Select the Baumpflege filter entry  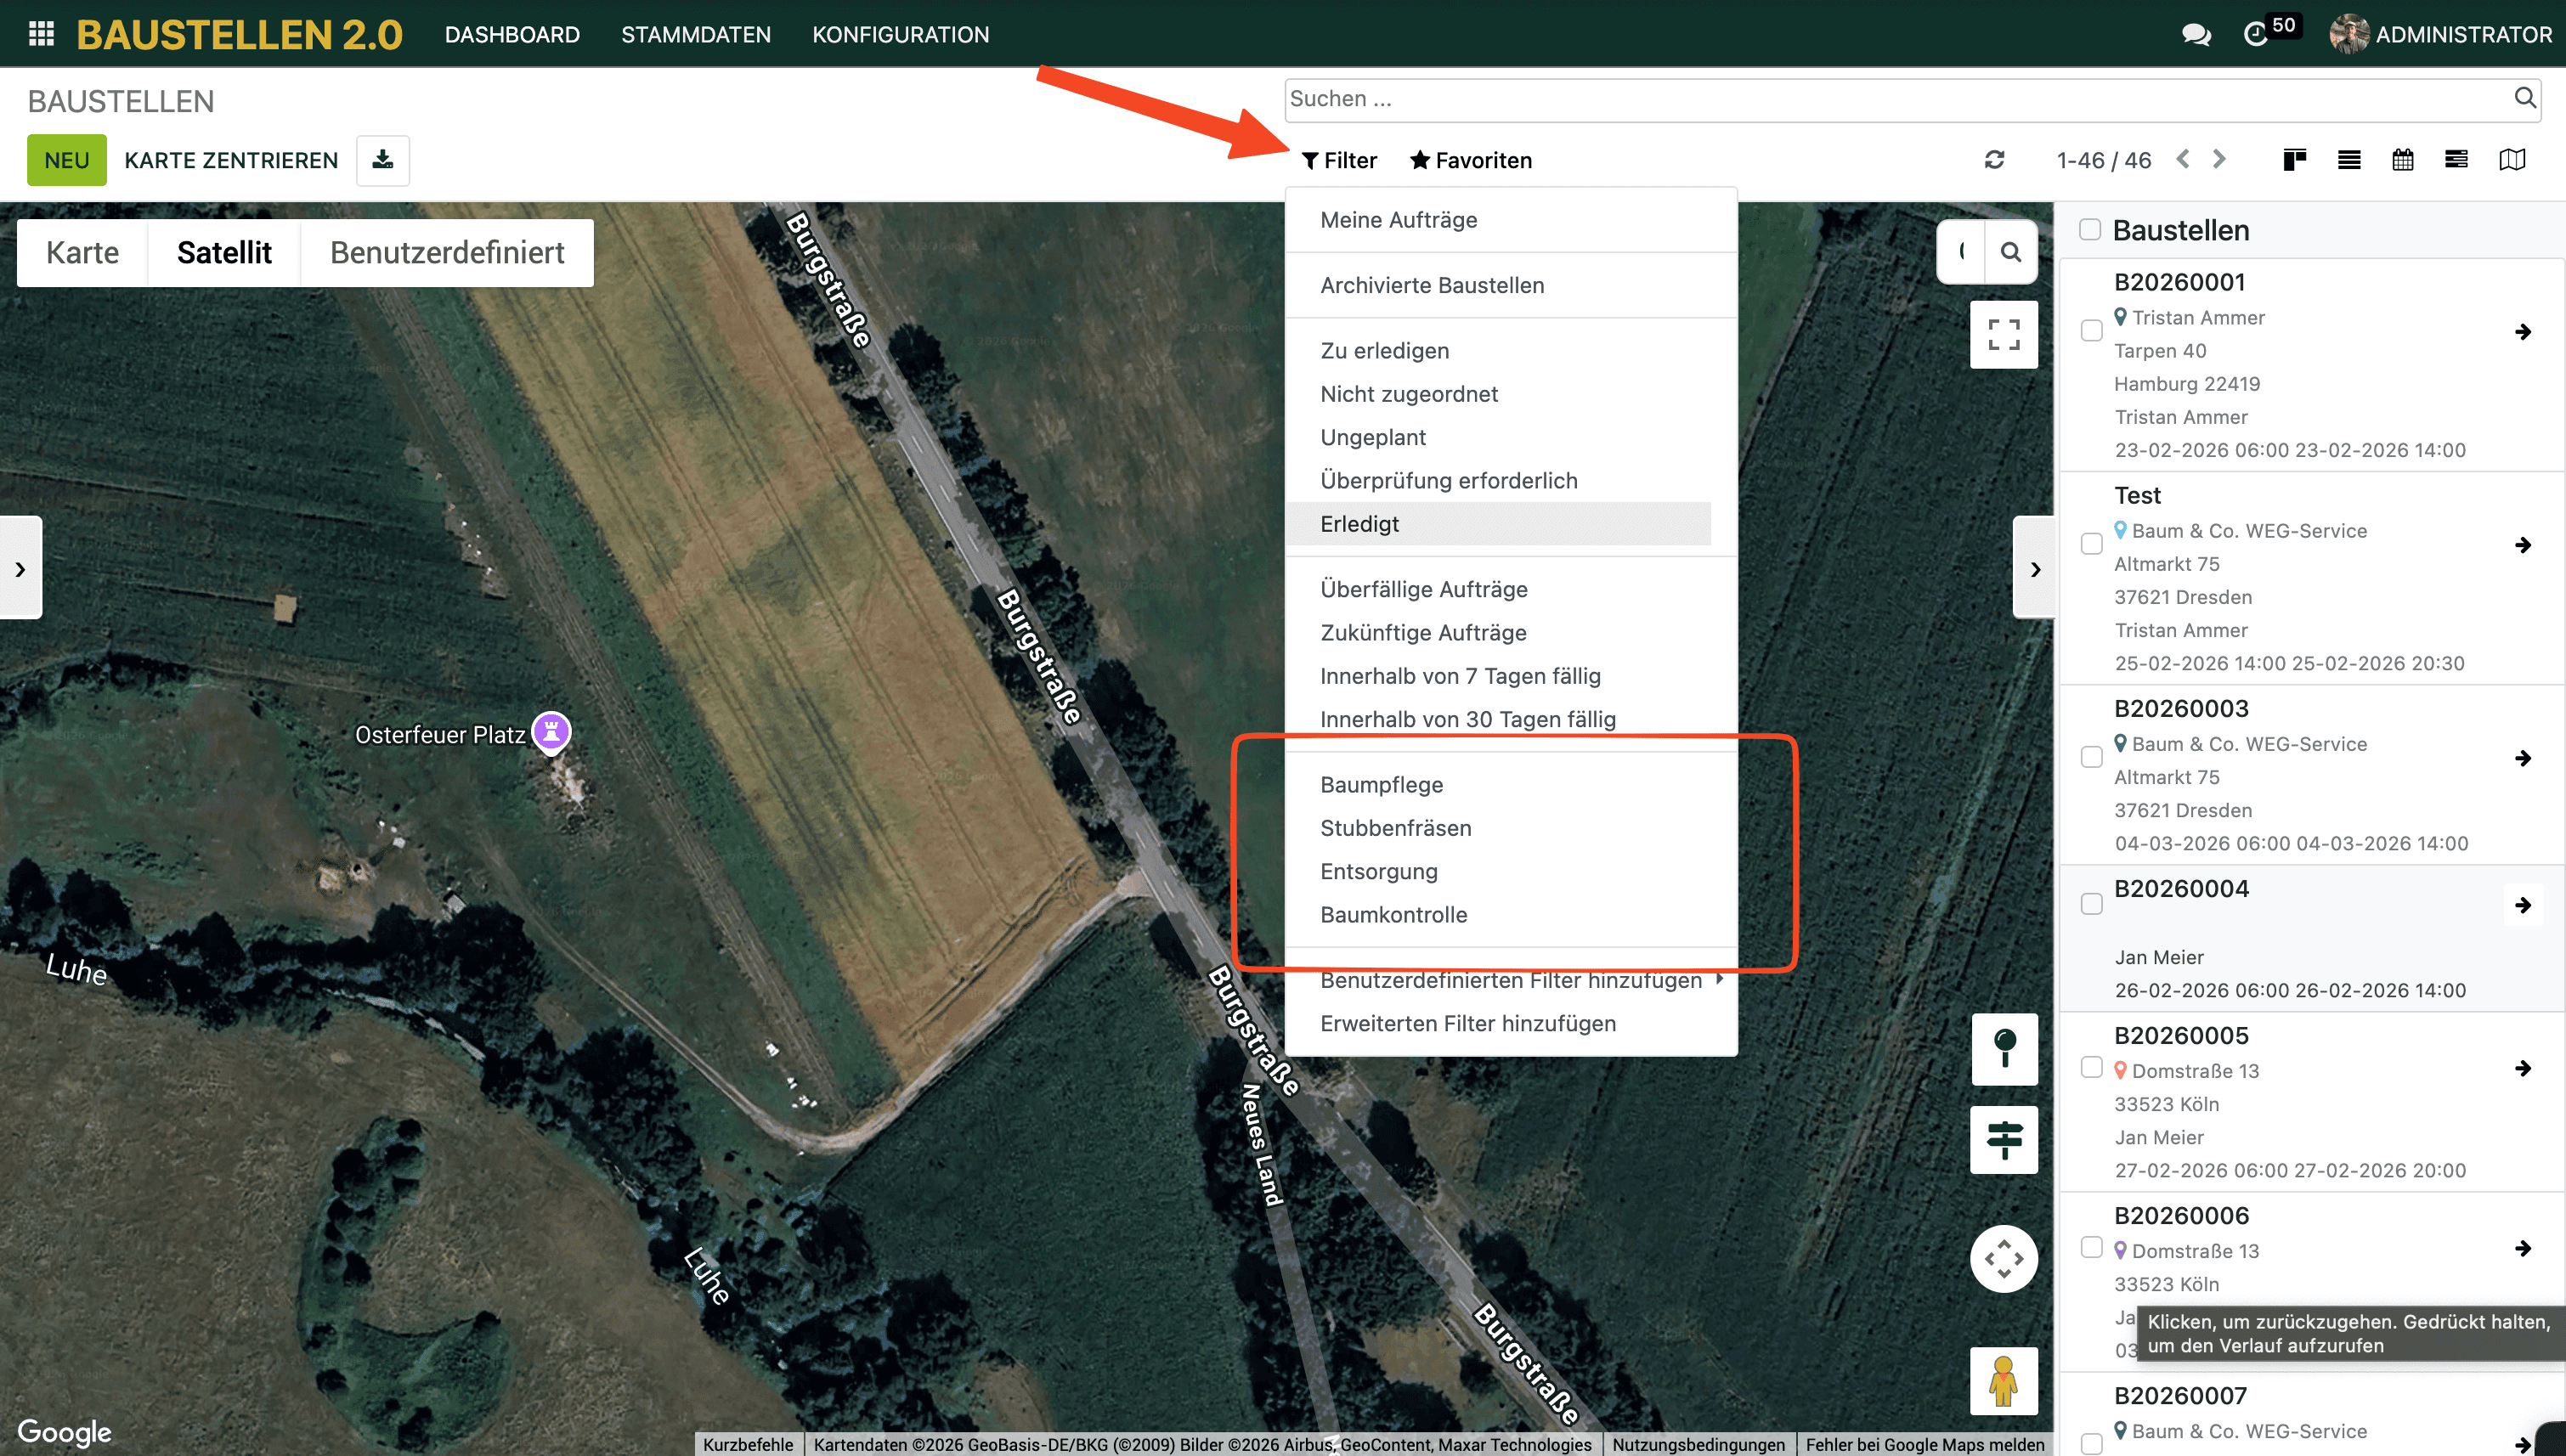click(1381, 785)
